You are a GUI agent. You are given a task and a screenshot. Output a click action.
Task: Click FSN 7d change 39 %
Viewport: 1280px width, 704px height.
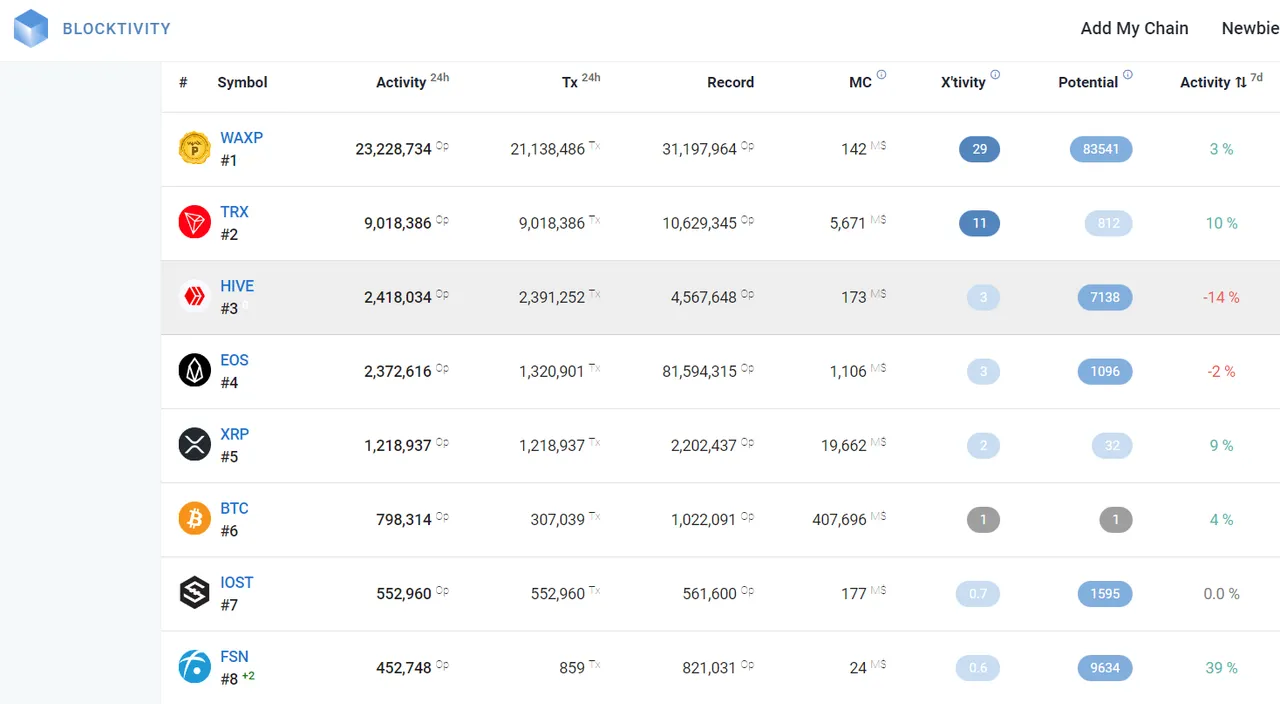(x=1221, y=667)
